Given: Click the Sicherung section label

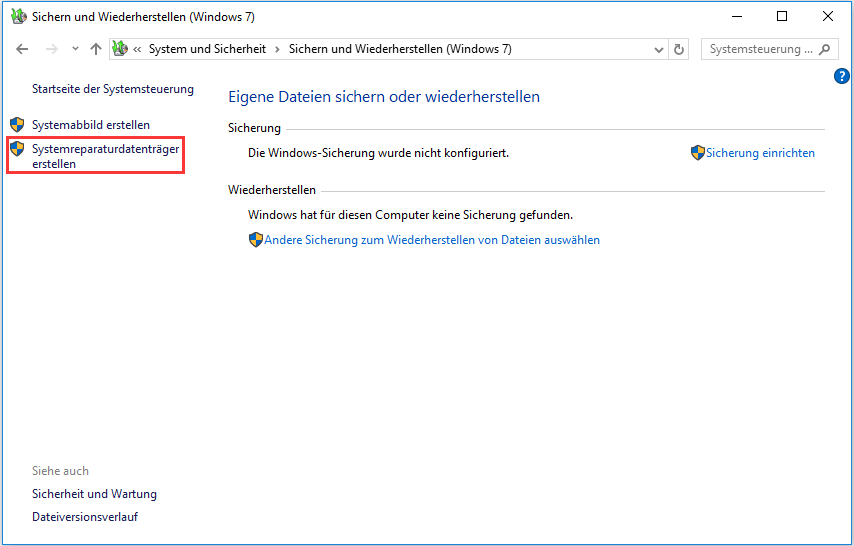Looking at the screenshot, I should pyautogui.click(x=254, y=129).
